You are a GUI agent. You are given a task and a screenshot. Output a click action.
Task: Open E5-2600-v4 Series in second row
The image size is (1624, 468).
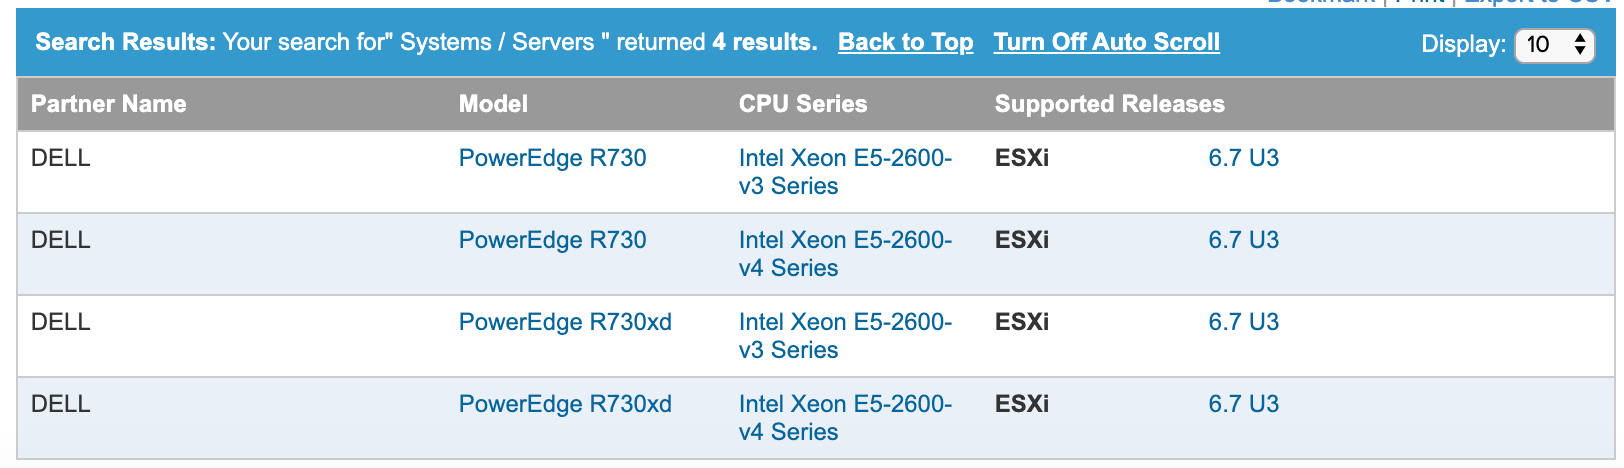click(845, 254)
